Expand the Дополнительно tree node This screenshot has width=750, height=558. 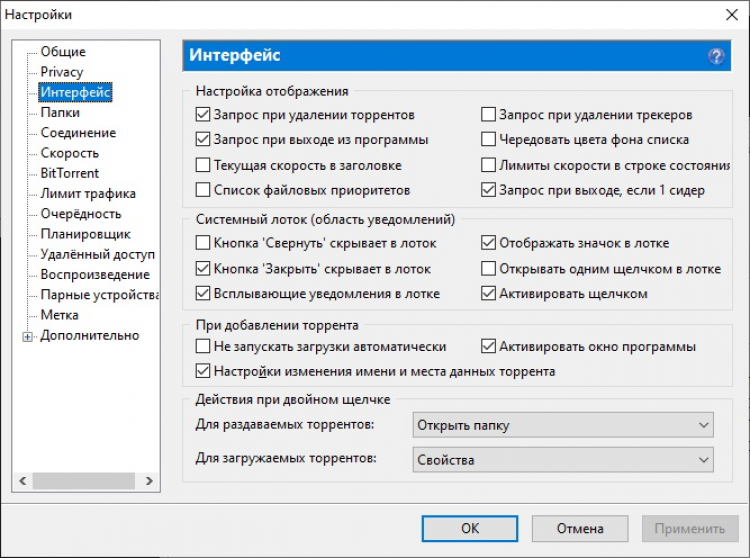click(27, 336)
